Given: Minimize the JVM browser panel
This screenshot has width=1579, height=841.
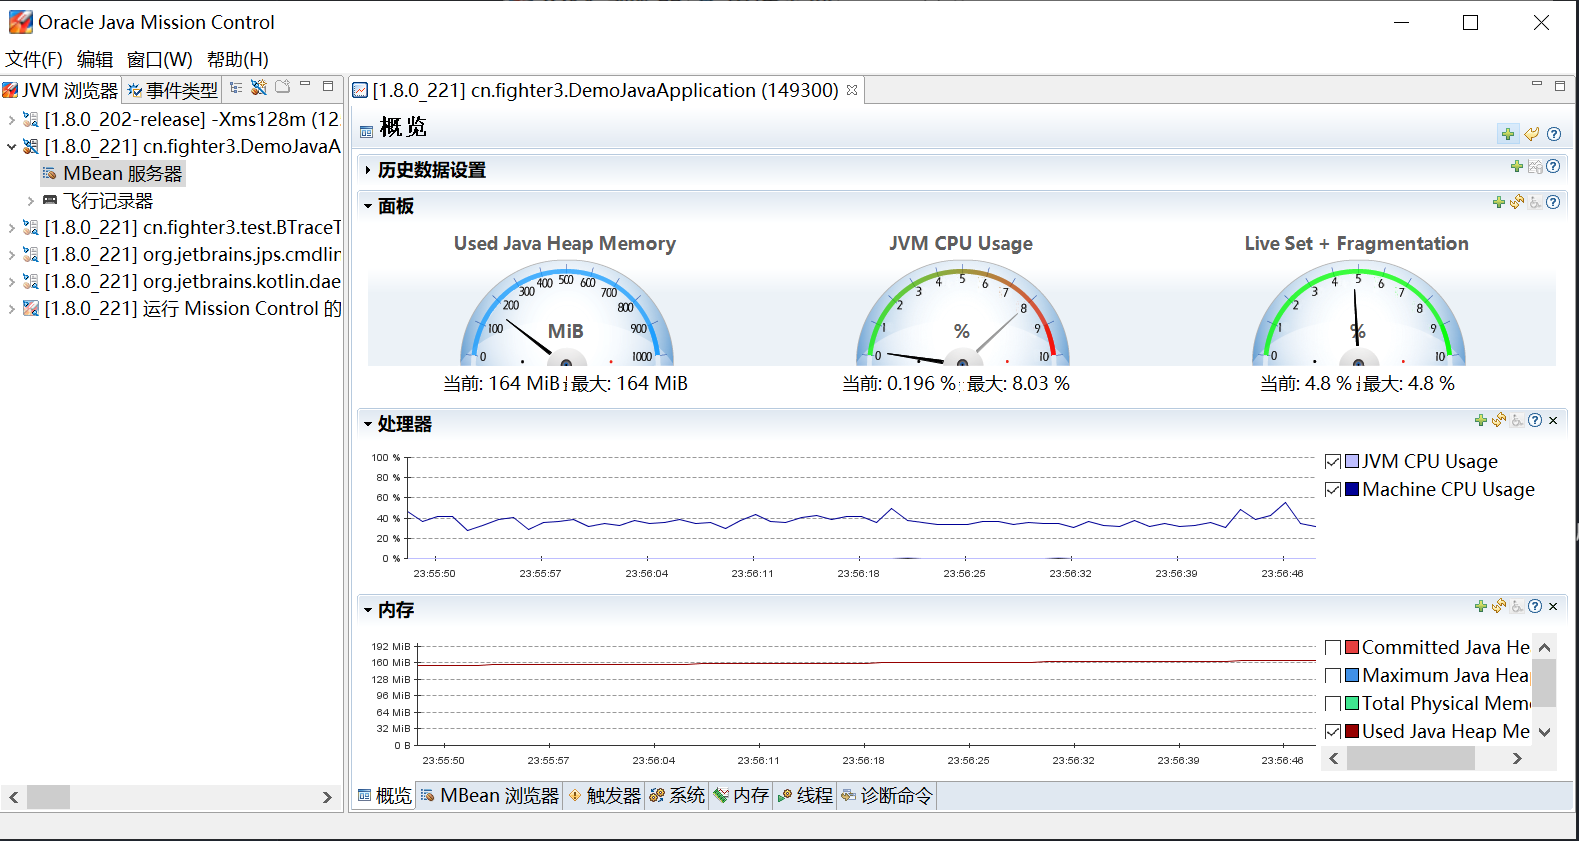Looking at the screenshot, I should coord(305,85).
